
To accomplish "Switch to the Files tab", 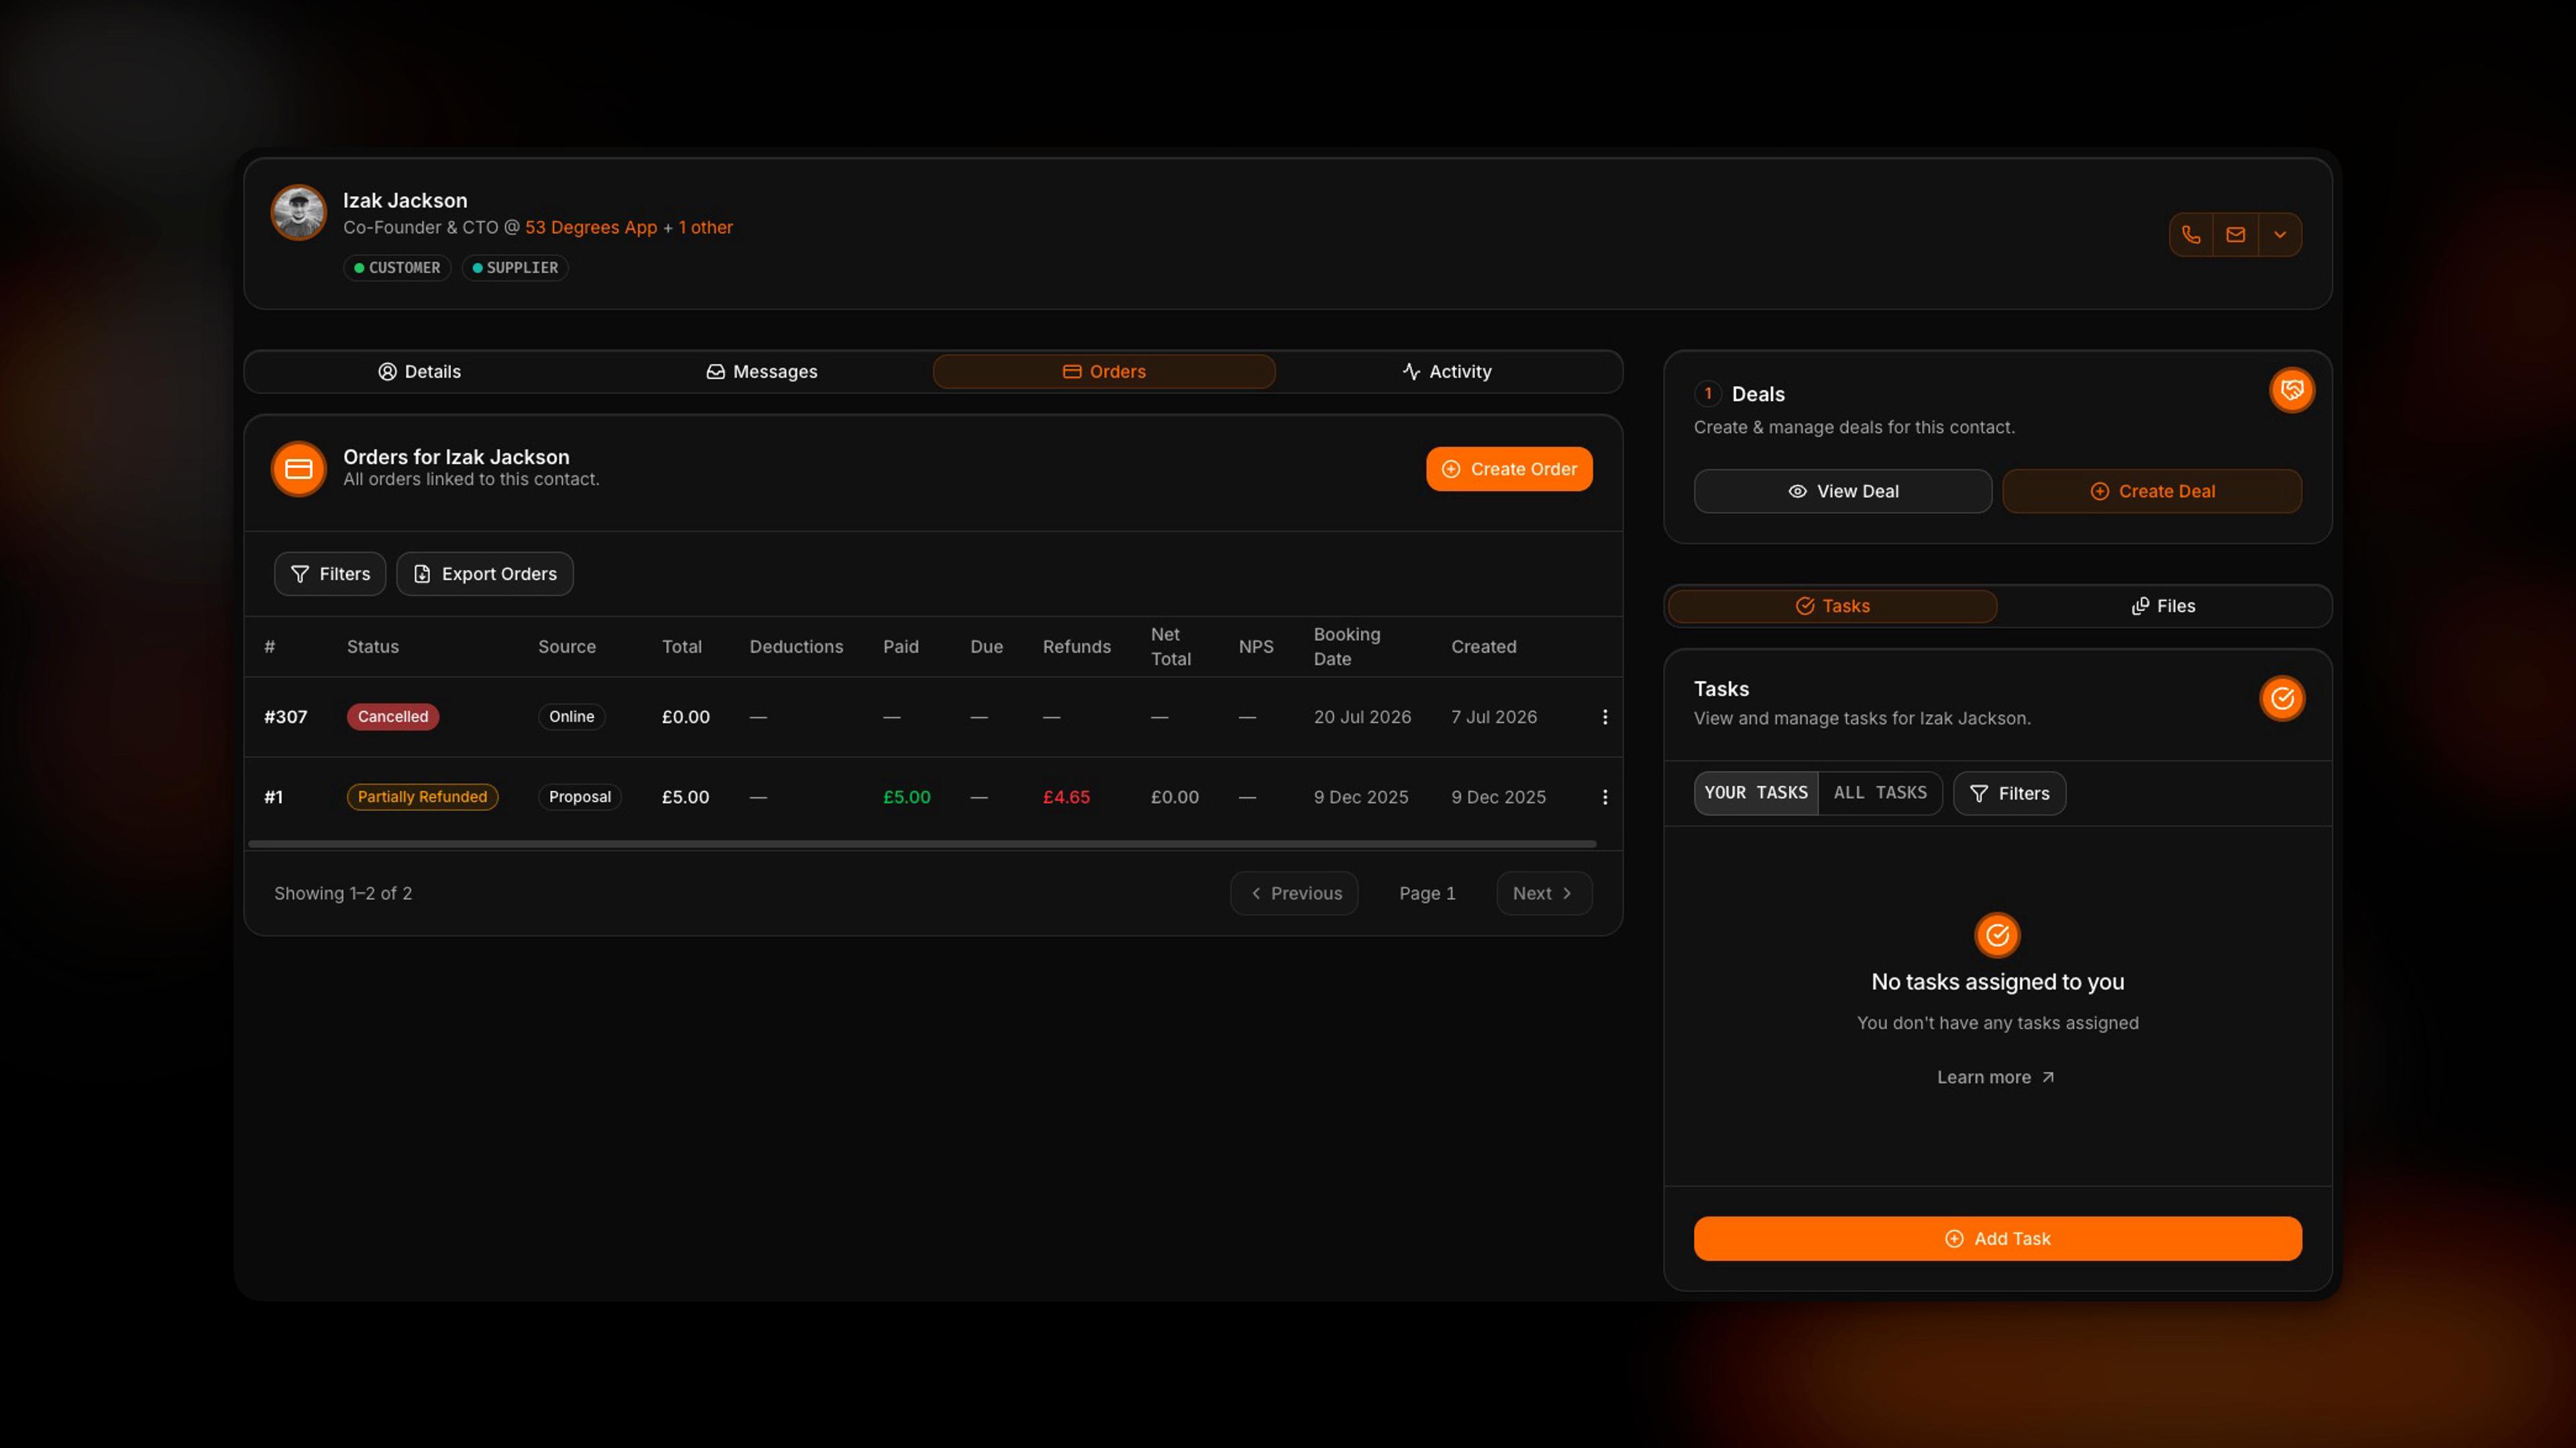I will pyautogui.click(x=2163, y=607).
